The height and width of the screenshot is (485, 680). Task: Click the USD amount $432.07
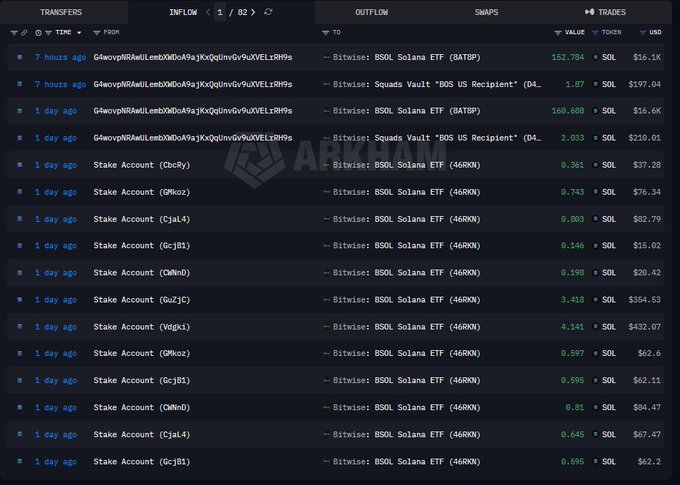tap(644, 327)
